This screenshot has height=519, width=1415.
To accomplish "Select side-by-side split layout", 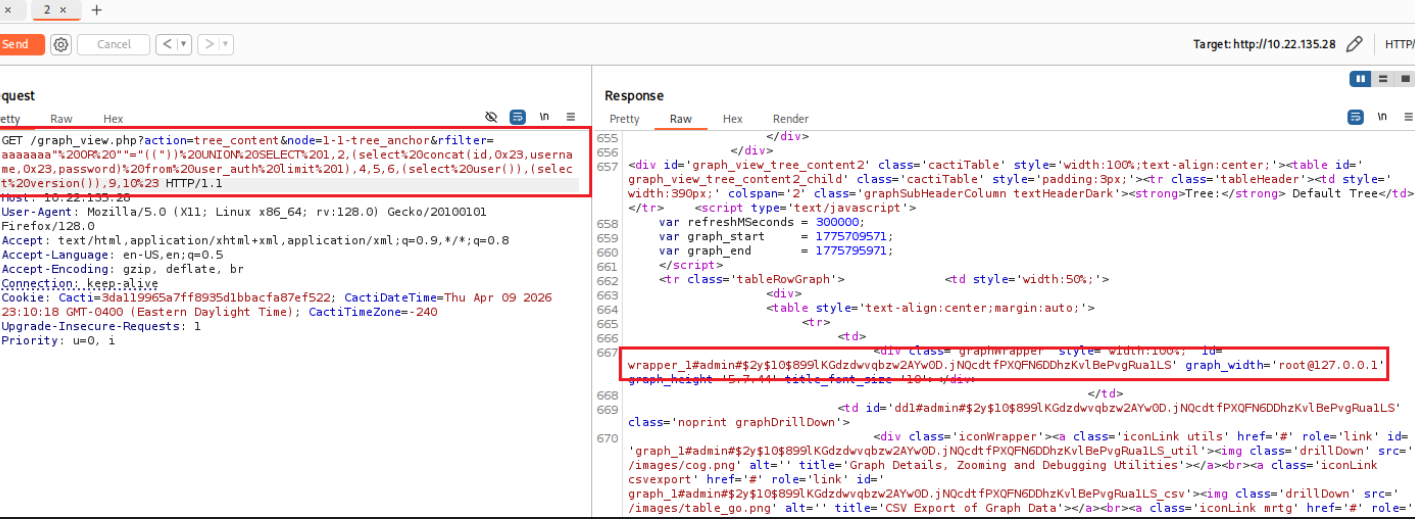I will click(x=1361, y=78).
